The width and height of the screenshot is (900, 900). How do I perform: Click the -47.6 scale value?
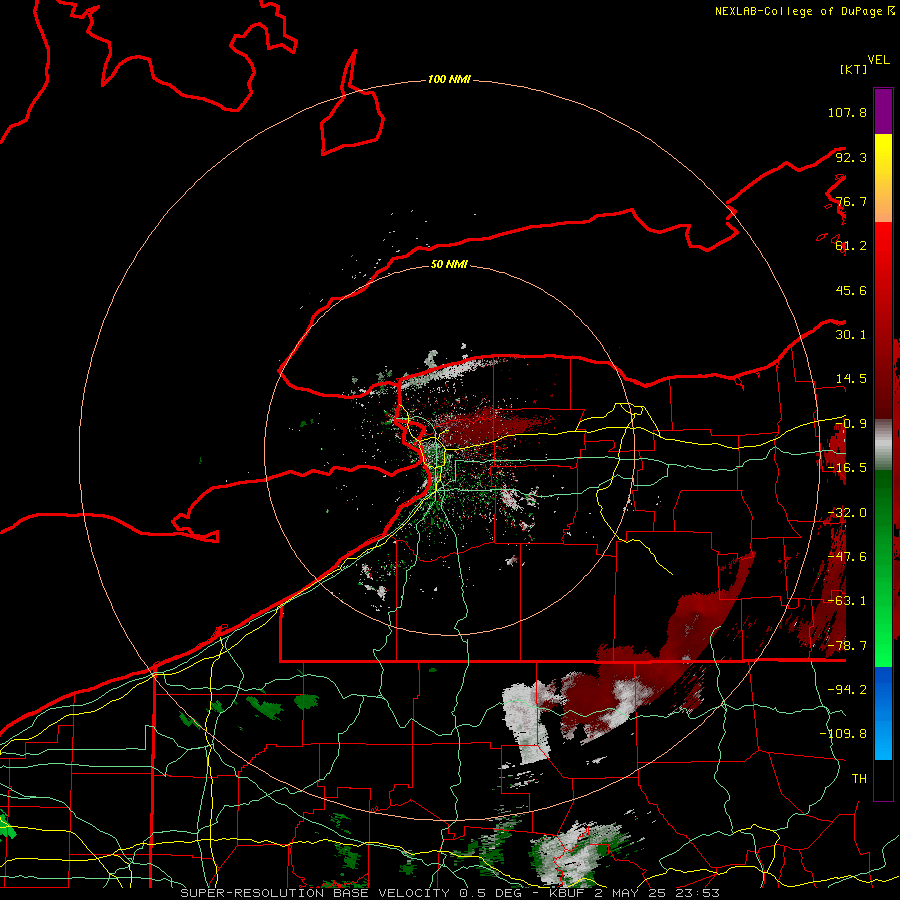pos(847,557)
